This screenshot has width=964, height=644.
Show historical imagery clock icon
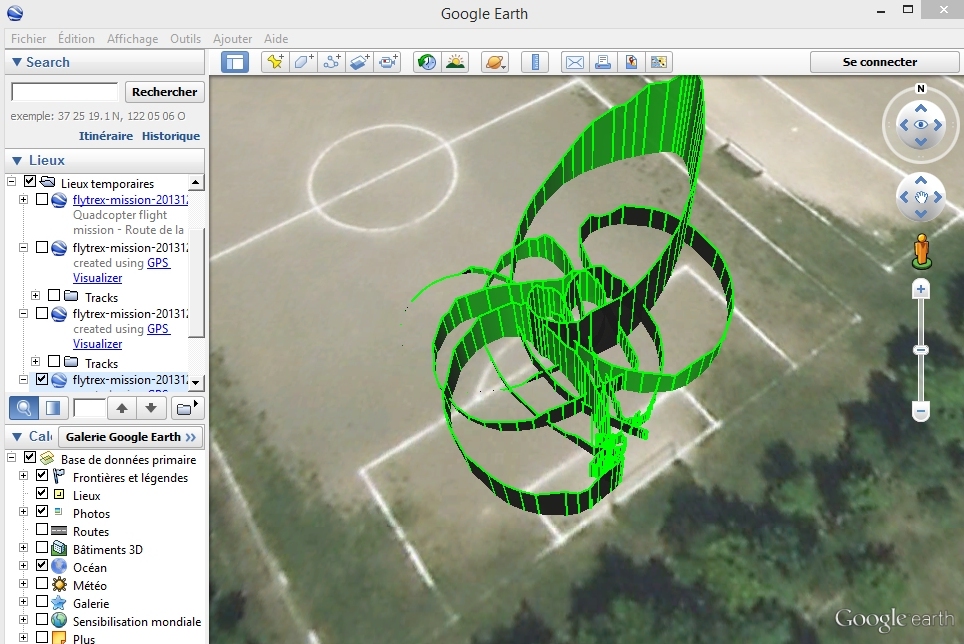click(427, 62)
